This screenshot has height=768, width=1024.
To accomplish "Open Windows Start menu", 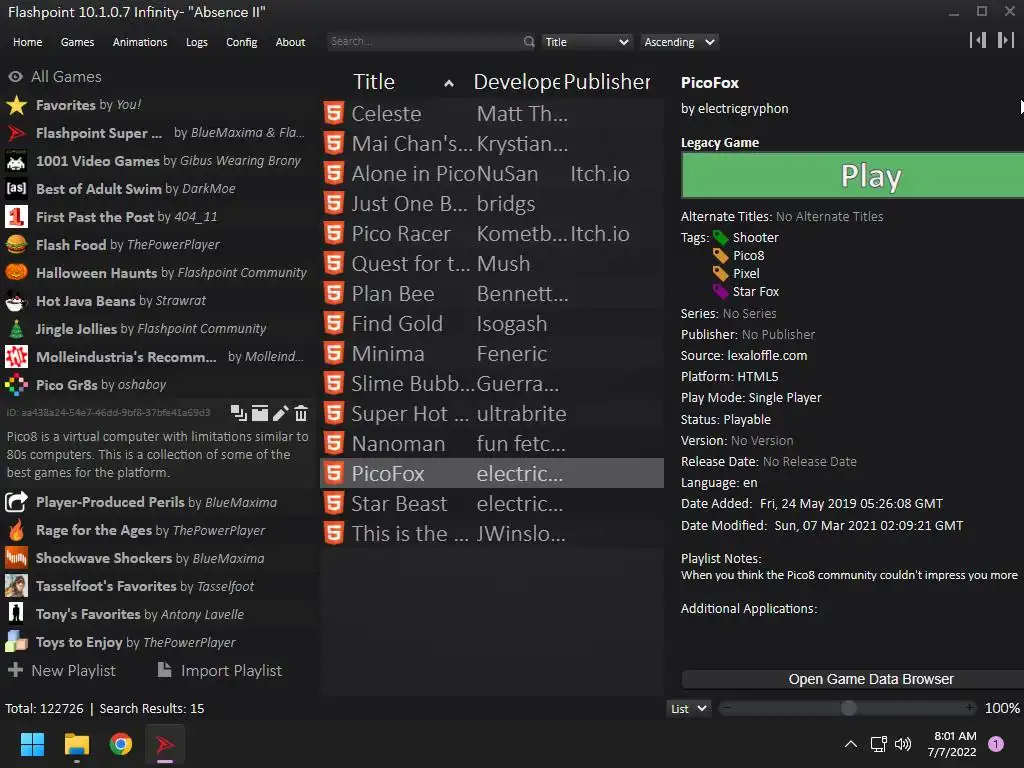I will click(x=32, y=744).
